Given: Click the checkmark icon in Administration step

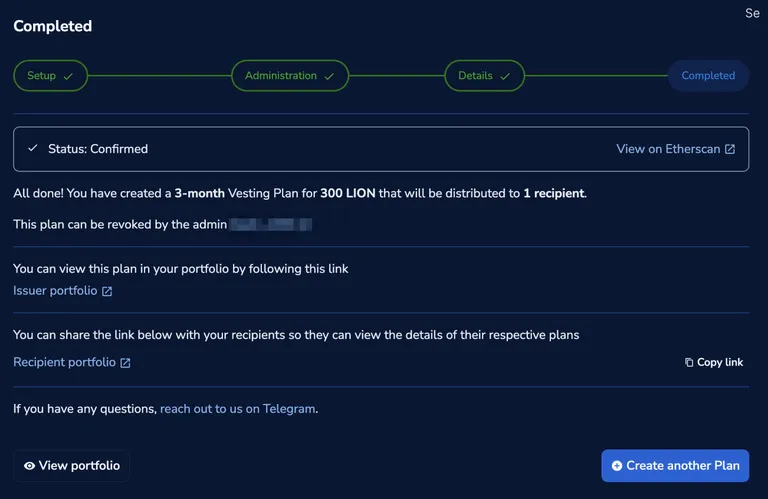Looking at the screenshot, I should click(x=329, y=76).
